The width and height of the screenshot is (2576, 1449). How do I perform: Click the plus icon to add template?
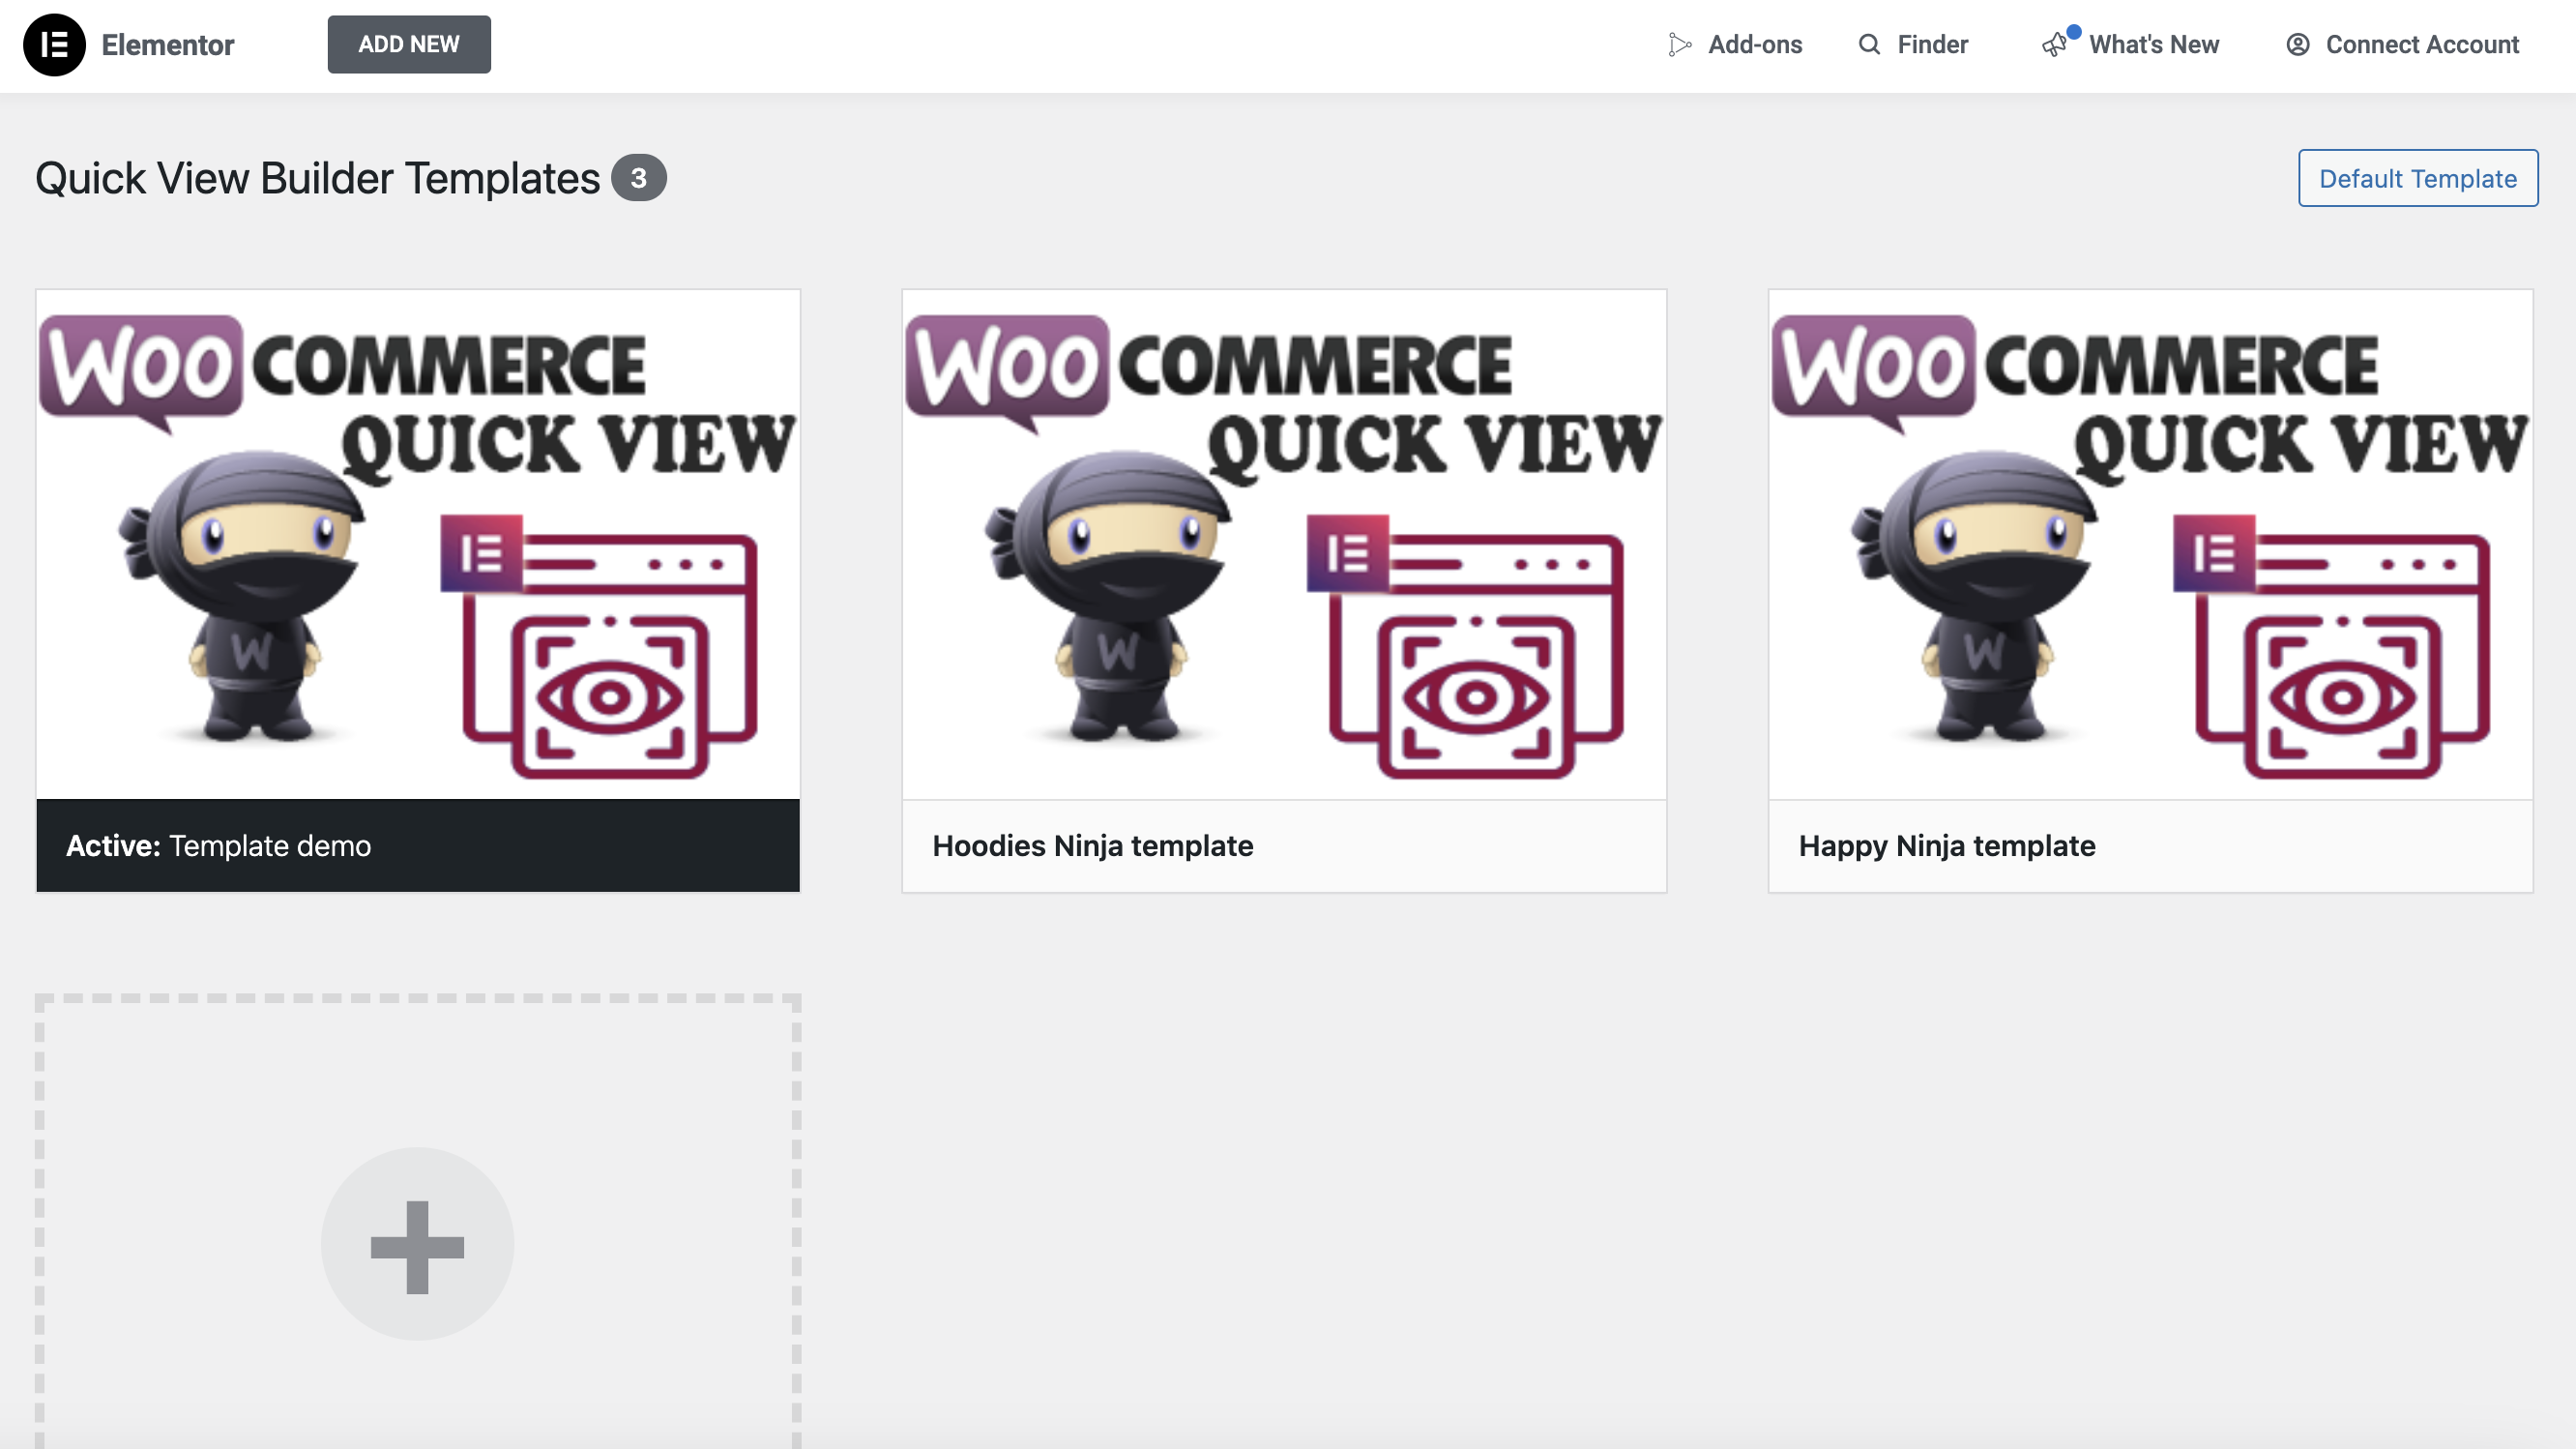[417, 1246]
